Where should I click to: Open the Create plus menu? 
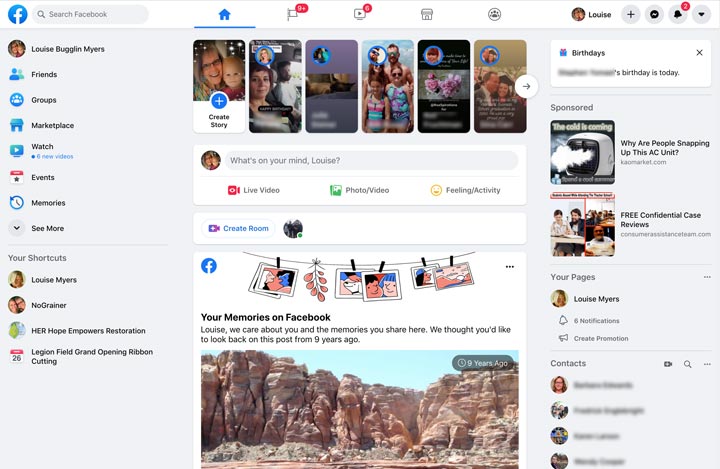tap(631, 14)
